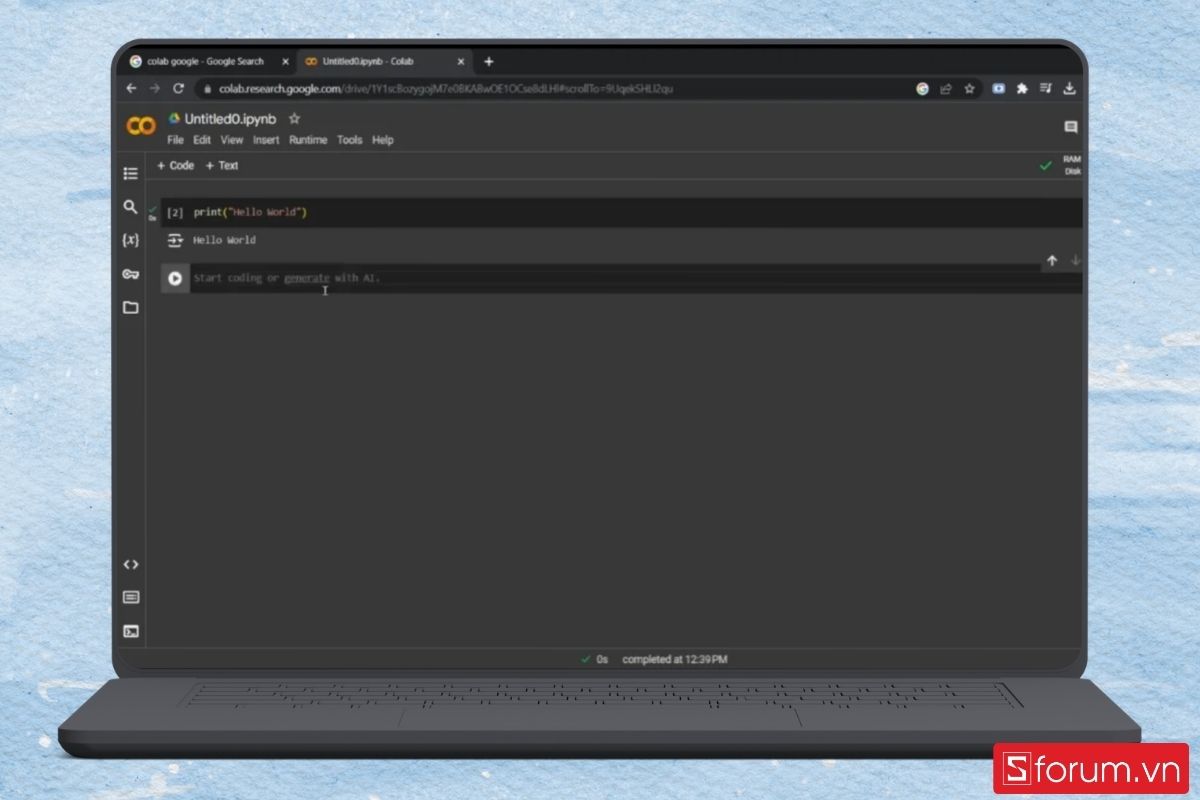Open the Edit menu
This screenshot has width=1200, height=800.
coord(202,140)
